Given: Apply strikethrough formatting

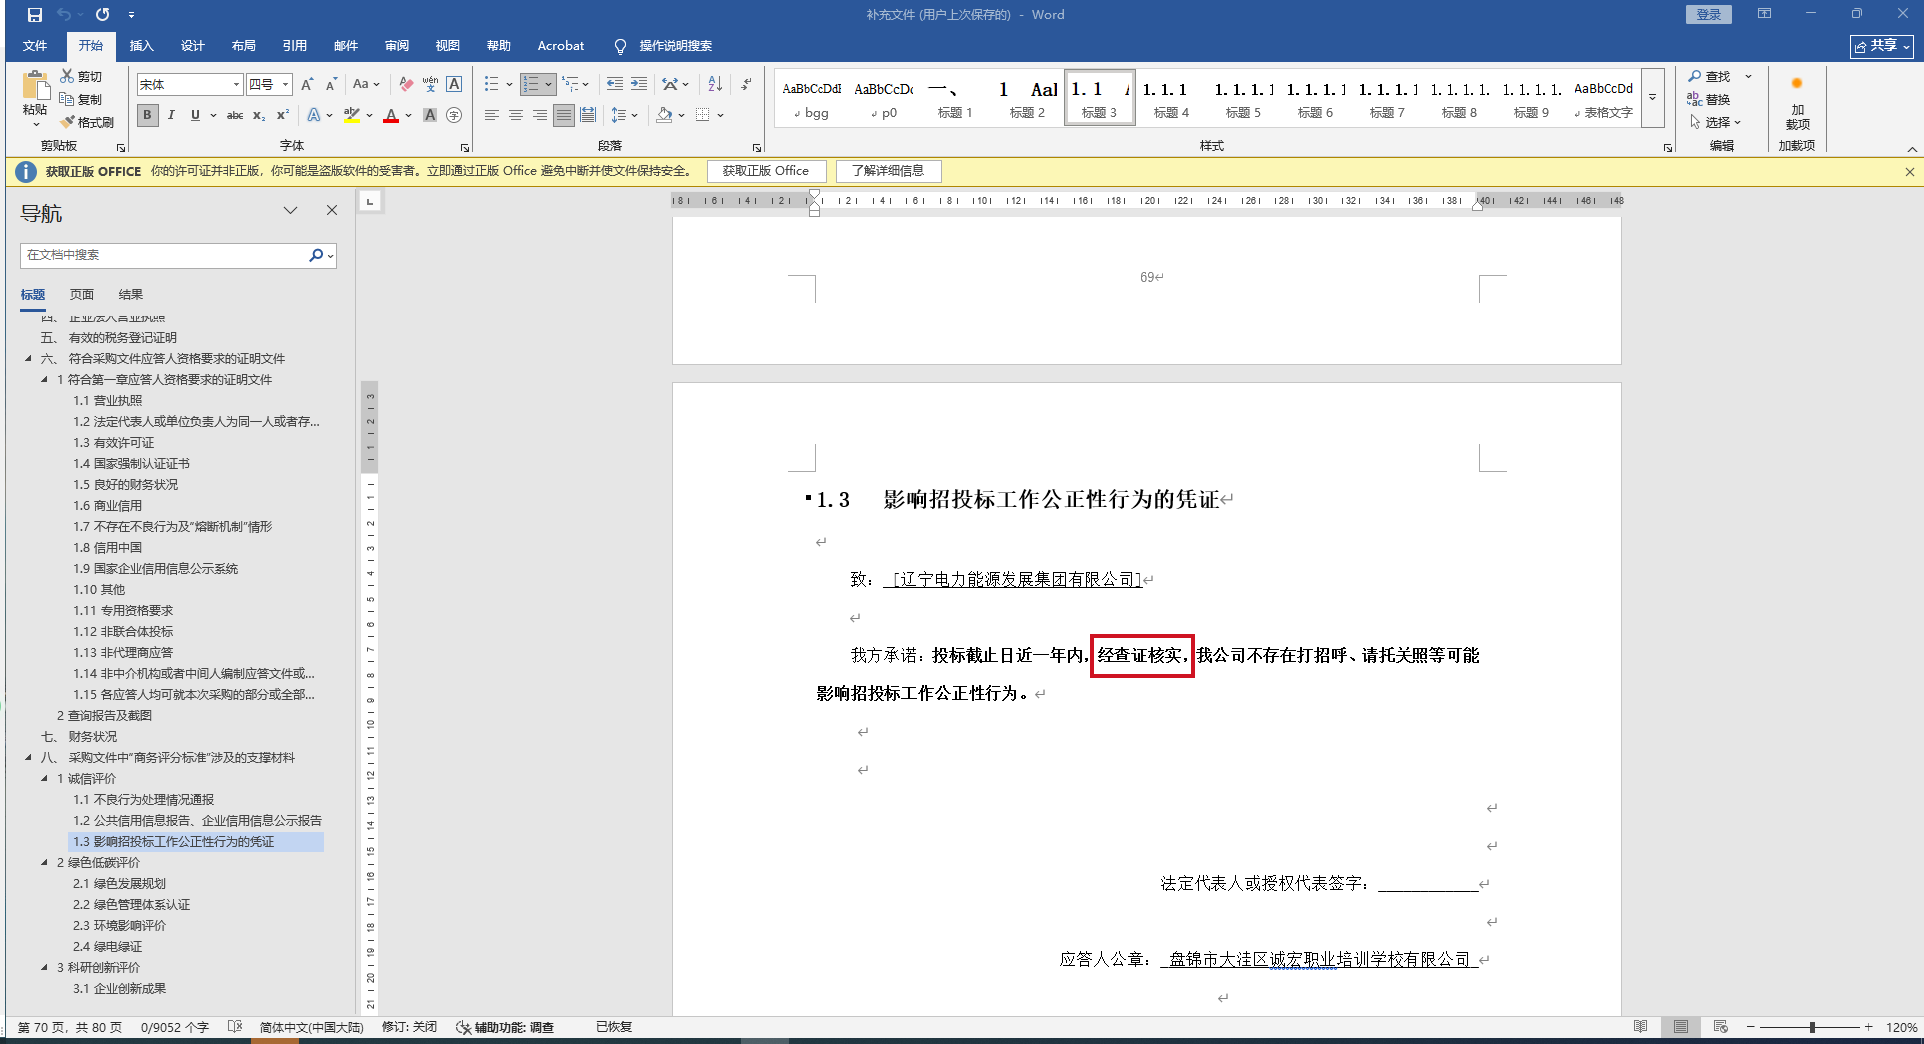Looking at the screenshot, I should (x=235, y=115).
